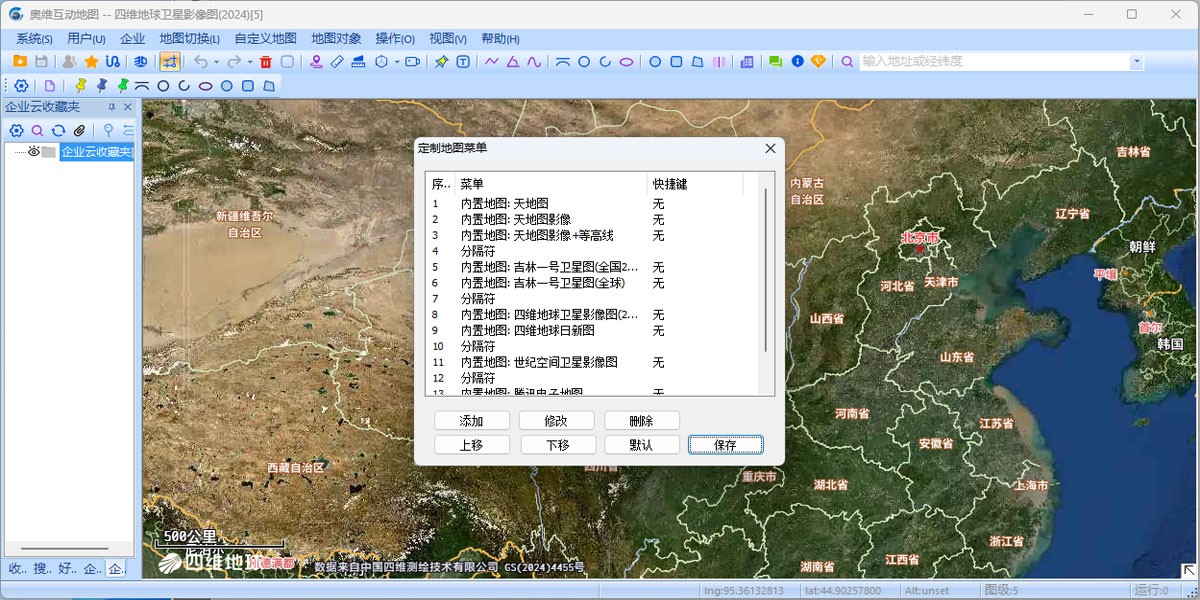Click the paperclip icon in favorites panel
Image resolution: width=1200 pixels, height=600 pixels.
click(x=80, y=131)
